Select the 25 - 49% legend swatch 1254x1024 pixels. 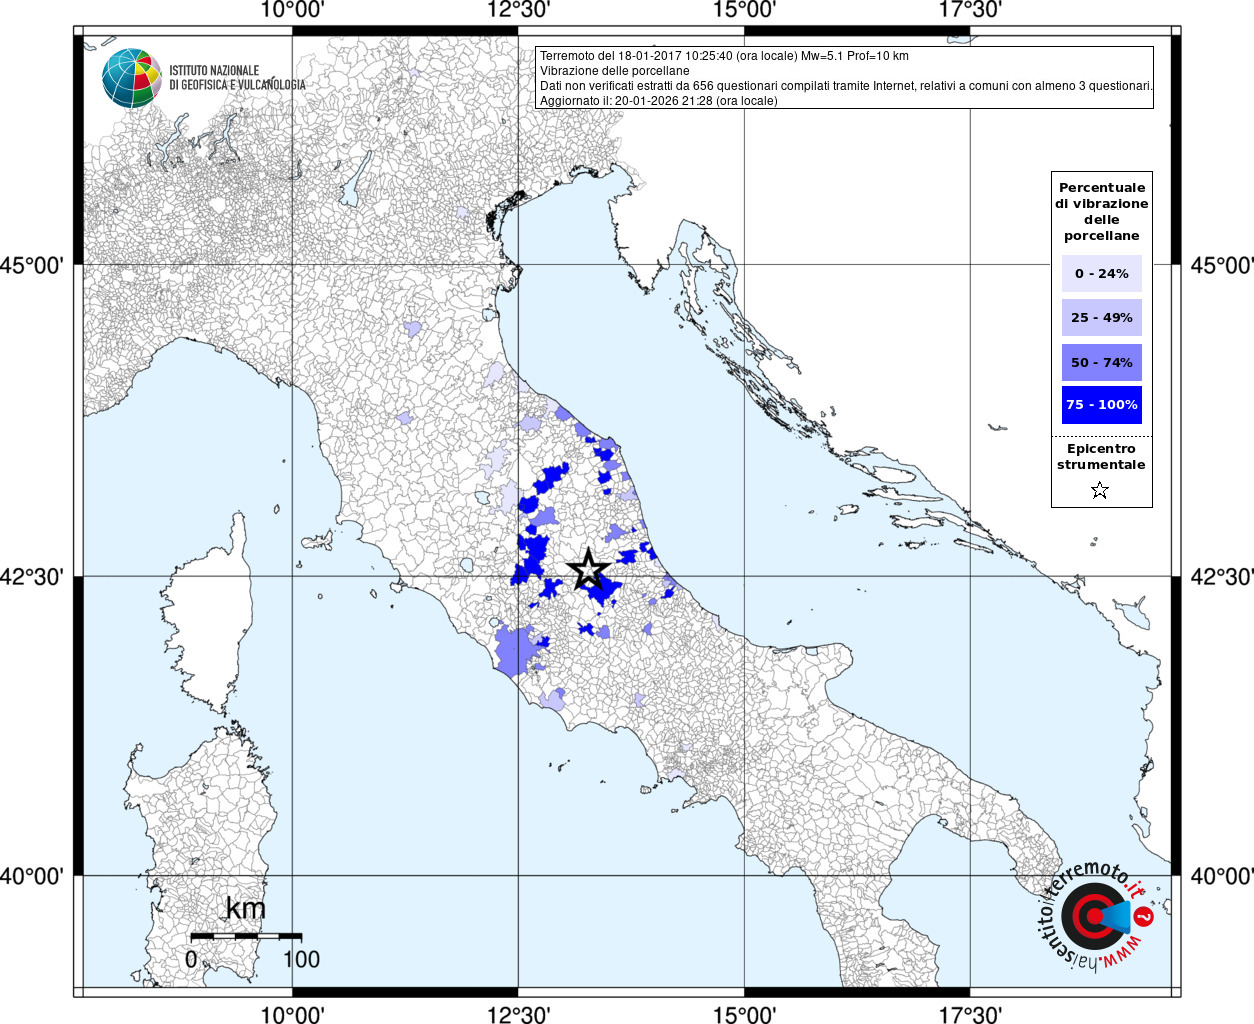[x=1101, y=318]
